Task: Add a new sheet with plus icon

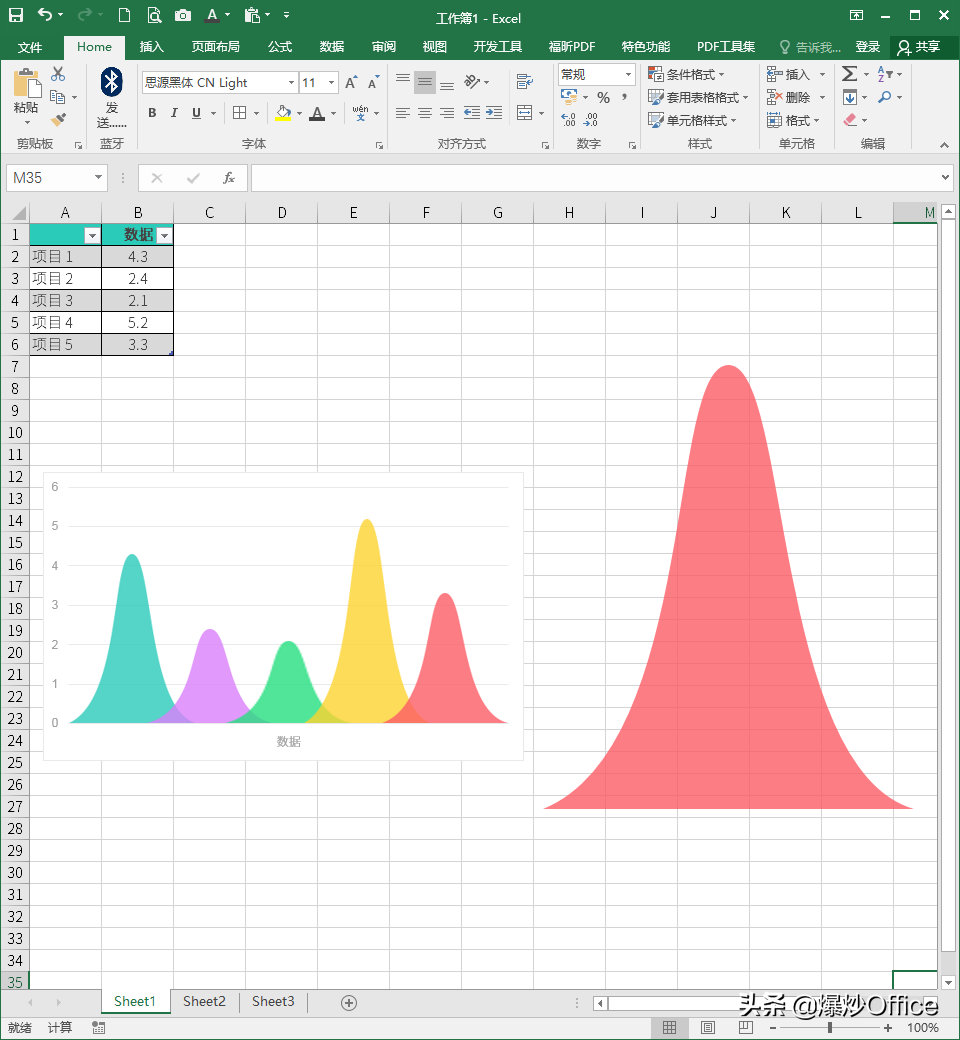Action: (x=349, y=1003)
